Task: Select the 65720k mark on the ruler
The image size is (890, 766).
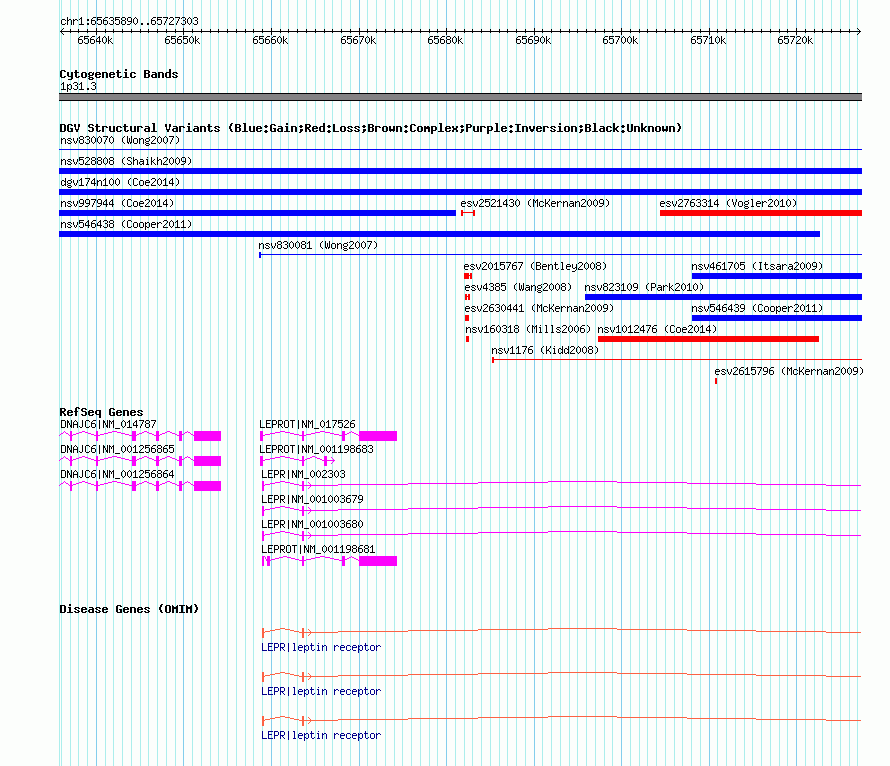Action: coord(795,40)
